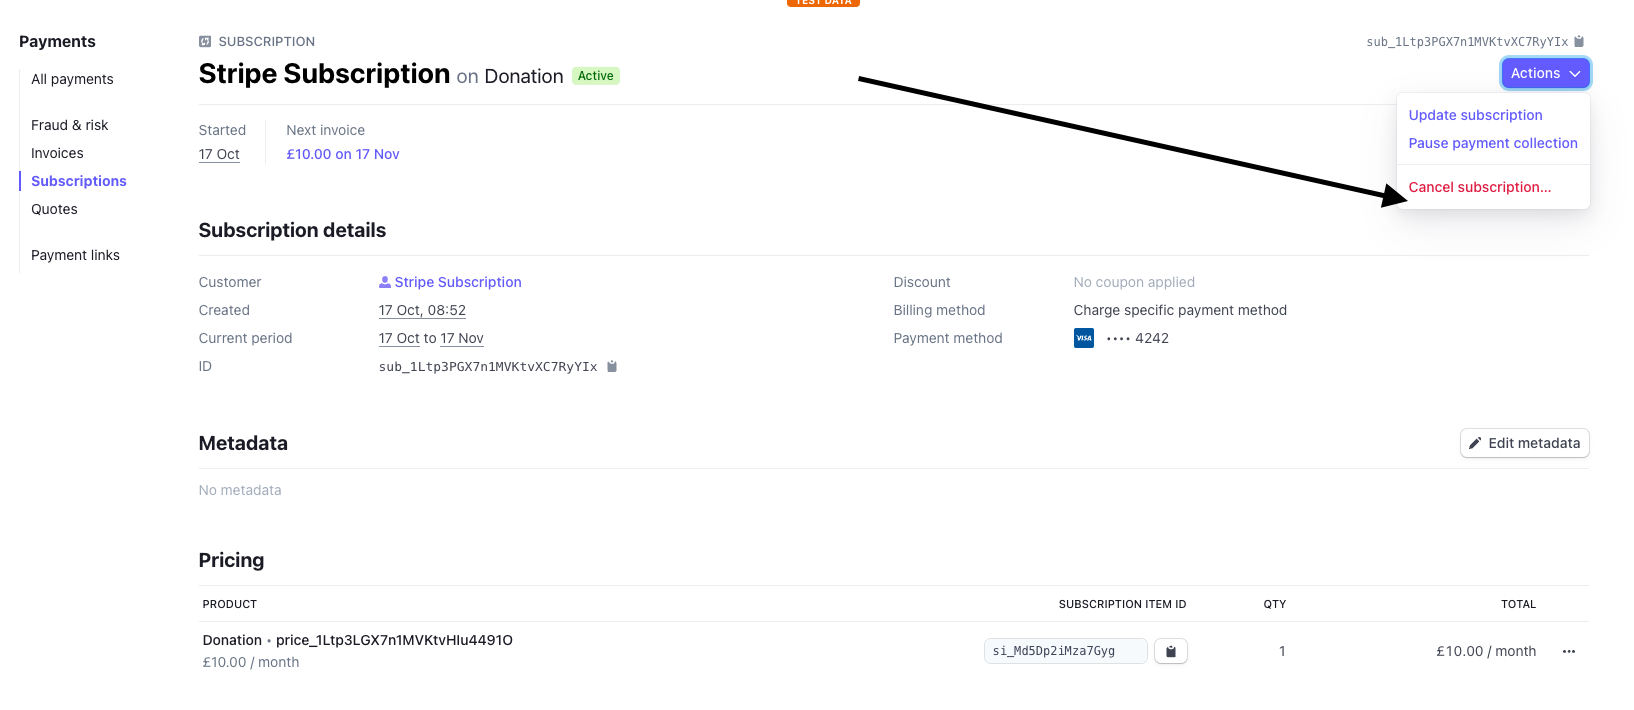
Task: Click the Visa card icon
Action: pyautogui.click(x=1083, y=339)
